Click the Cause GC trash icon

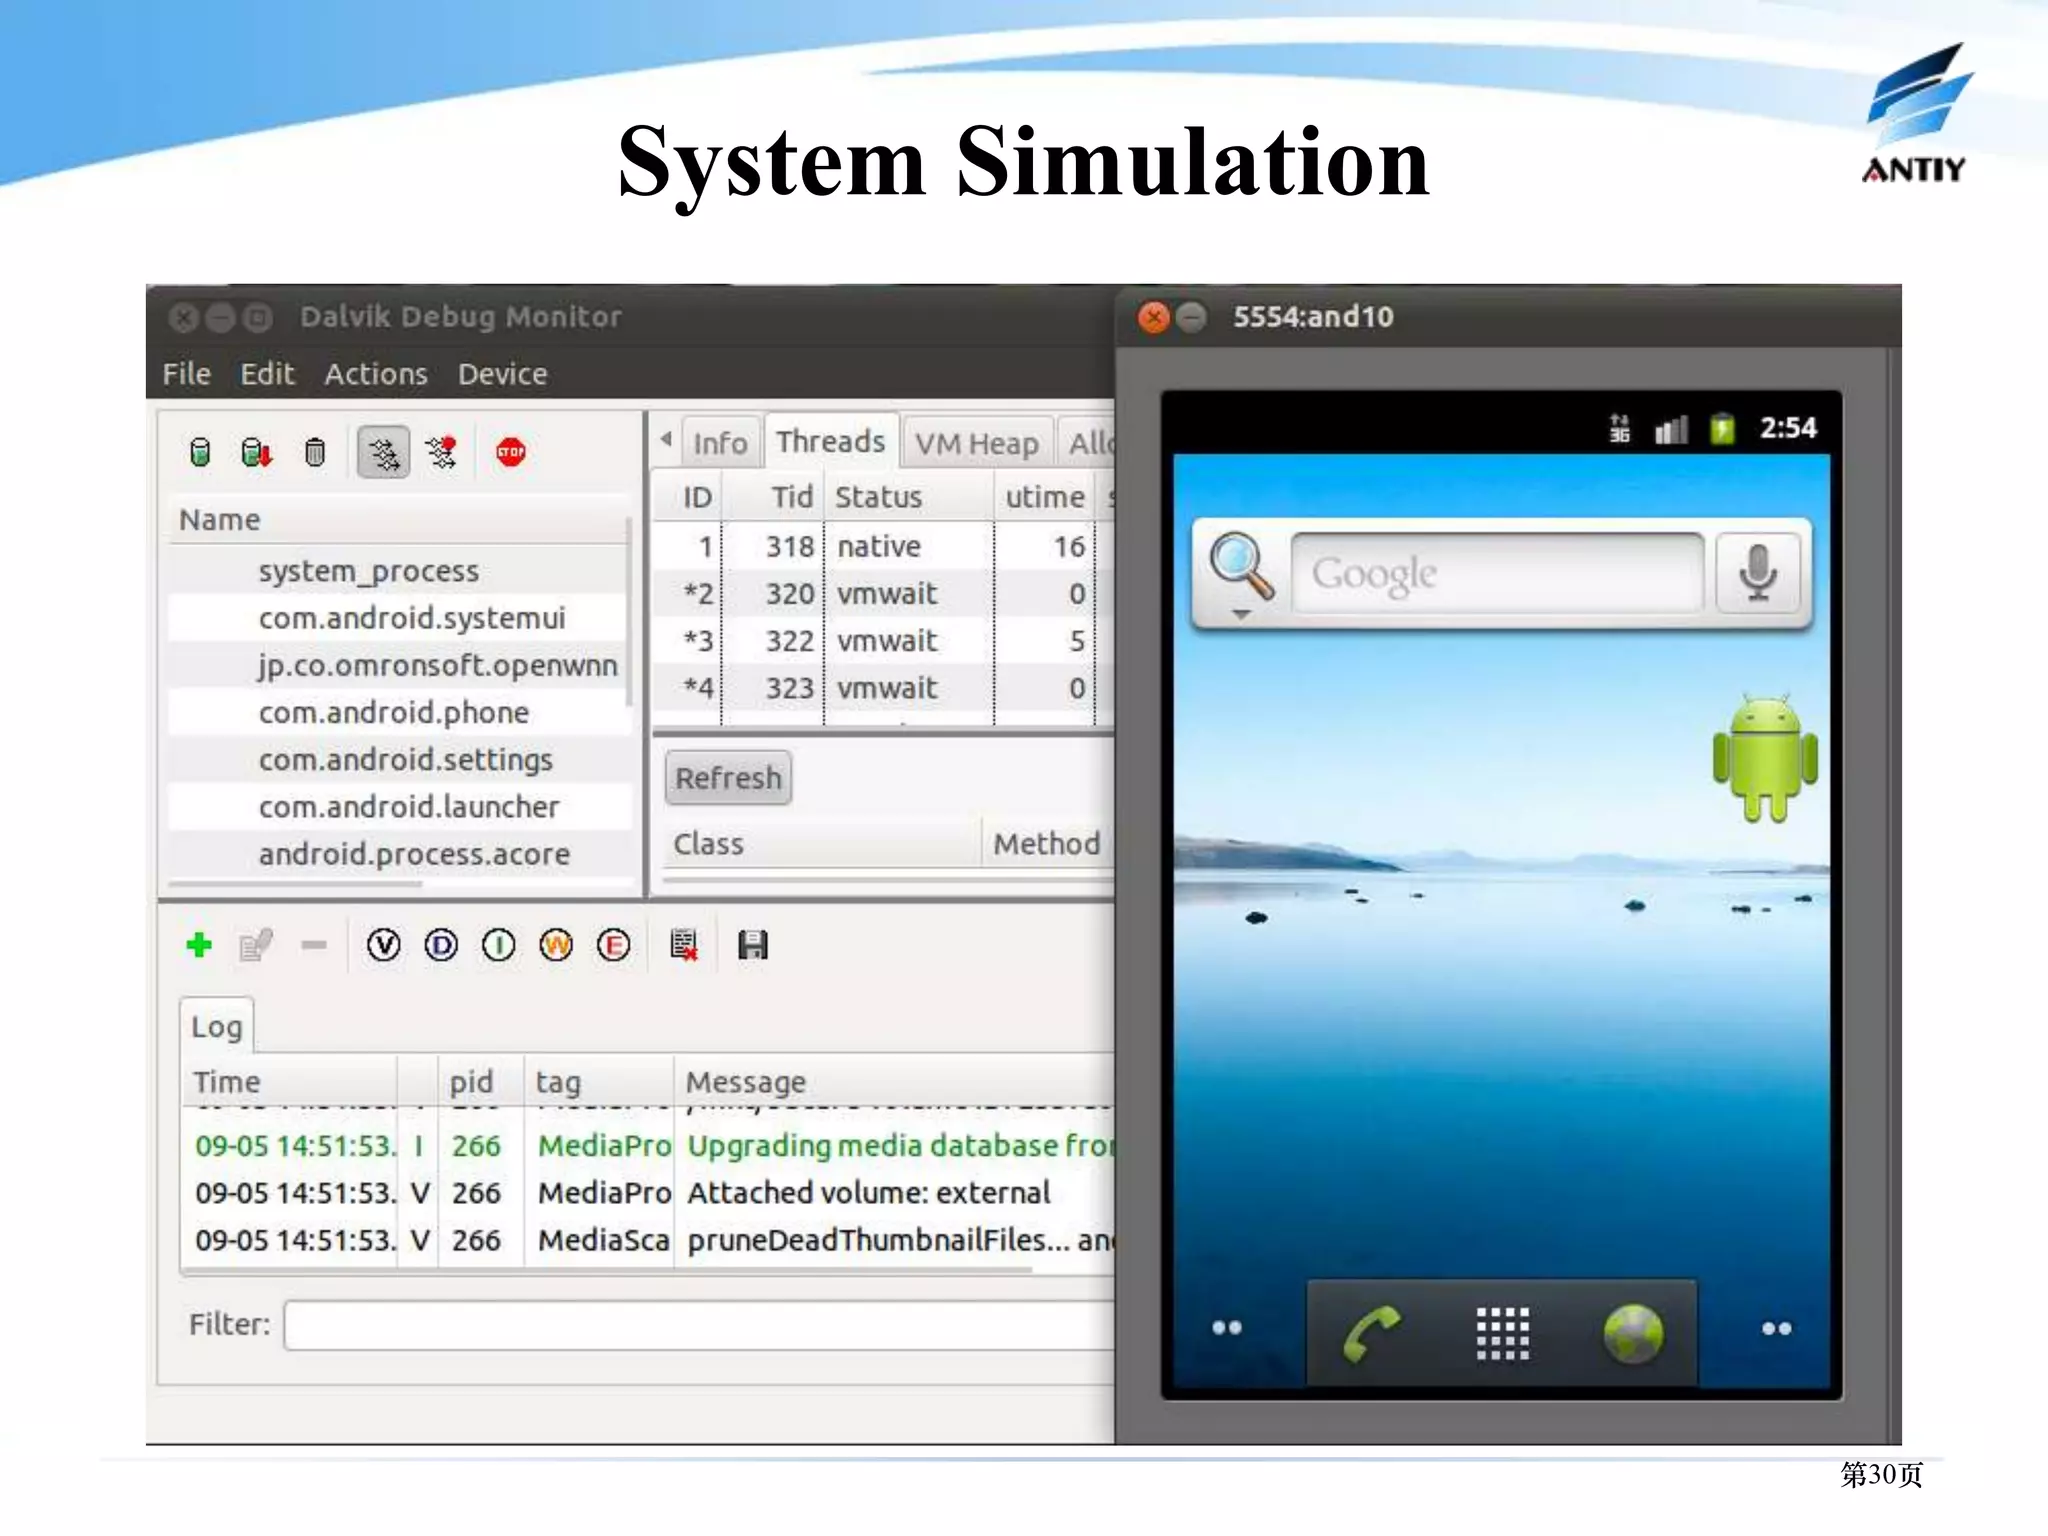pyautogui.click(x=315, y=453)
